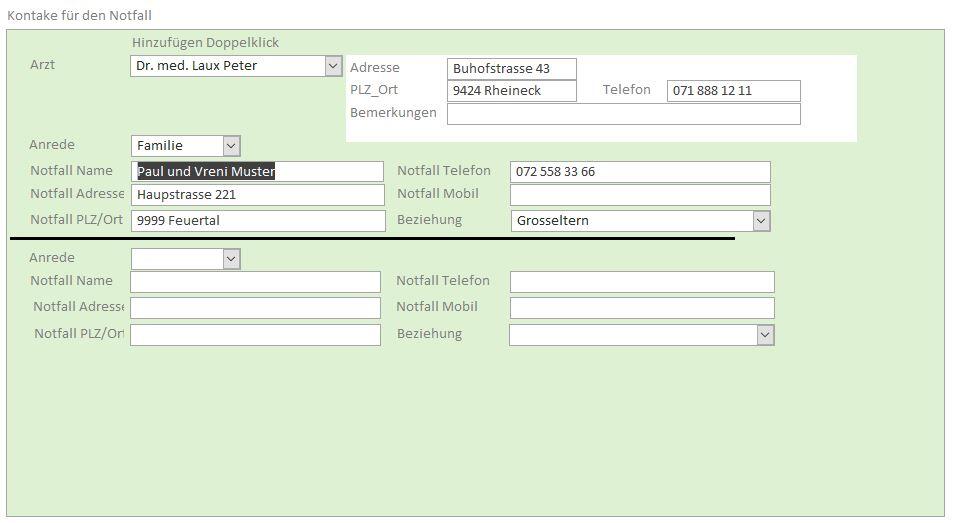
Task: Open the Beziehung dropdown showing Grosseltern
Action: [761, 221]
